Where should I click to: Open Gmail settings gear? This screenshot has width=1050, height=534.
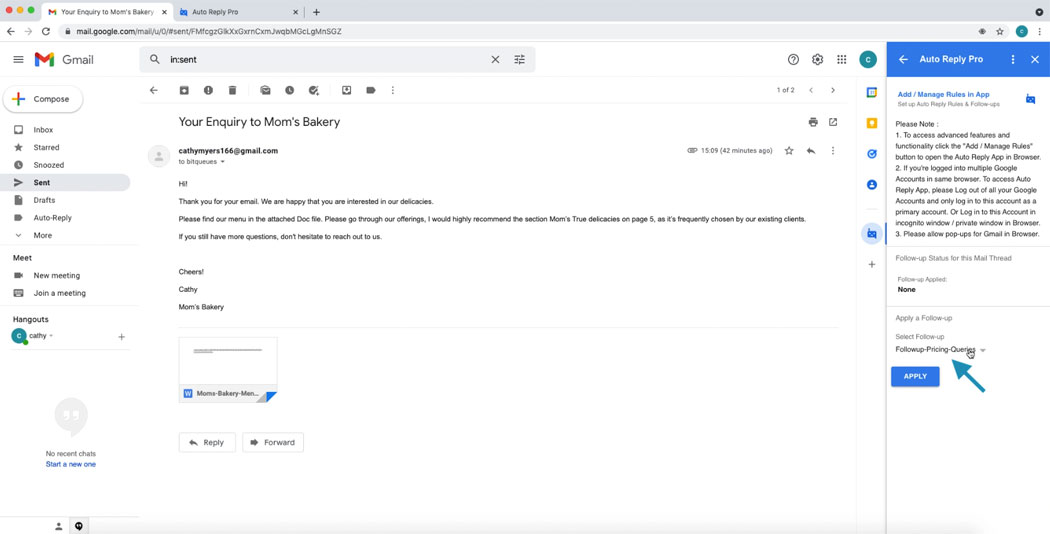coord(818,60)
